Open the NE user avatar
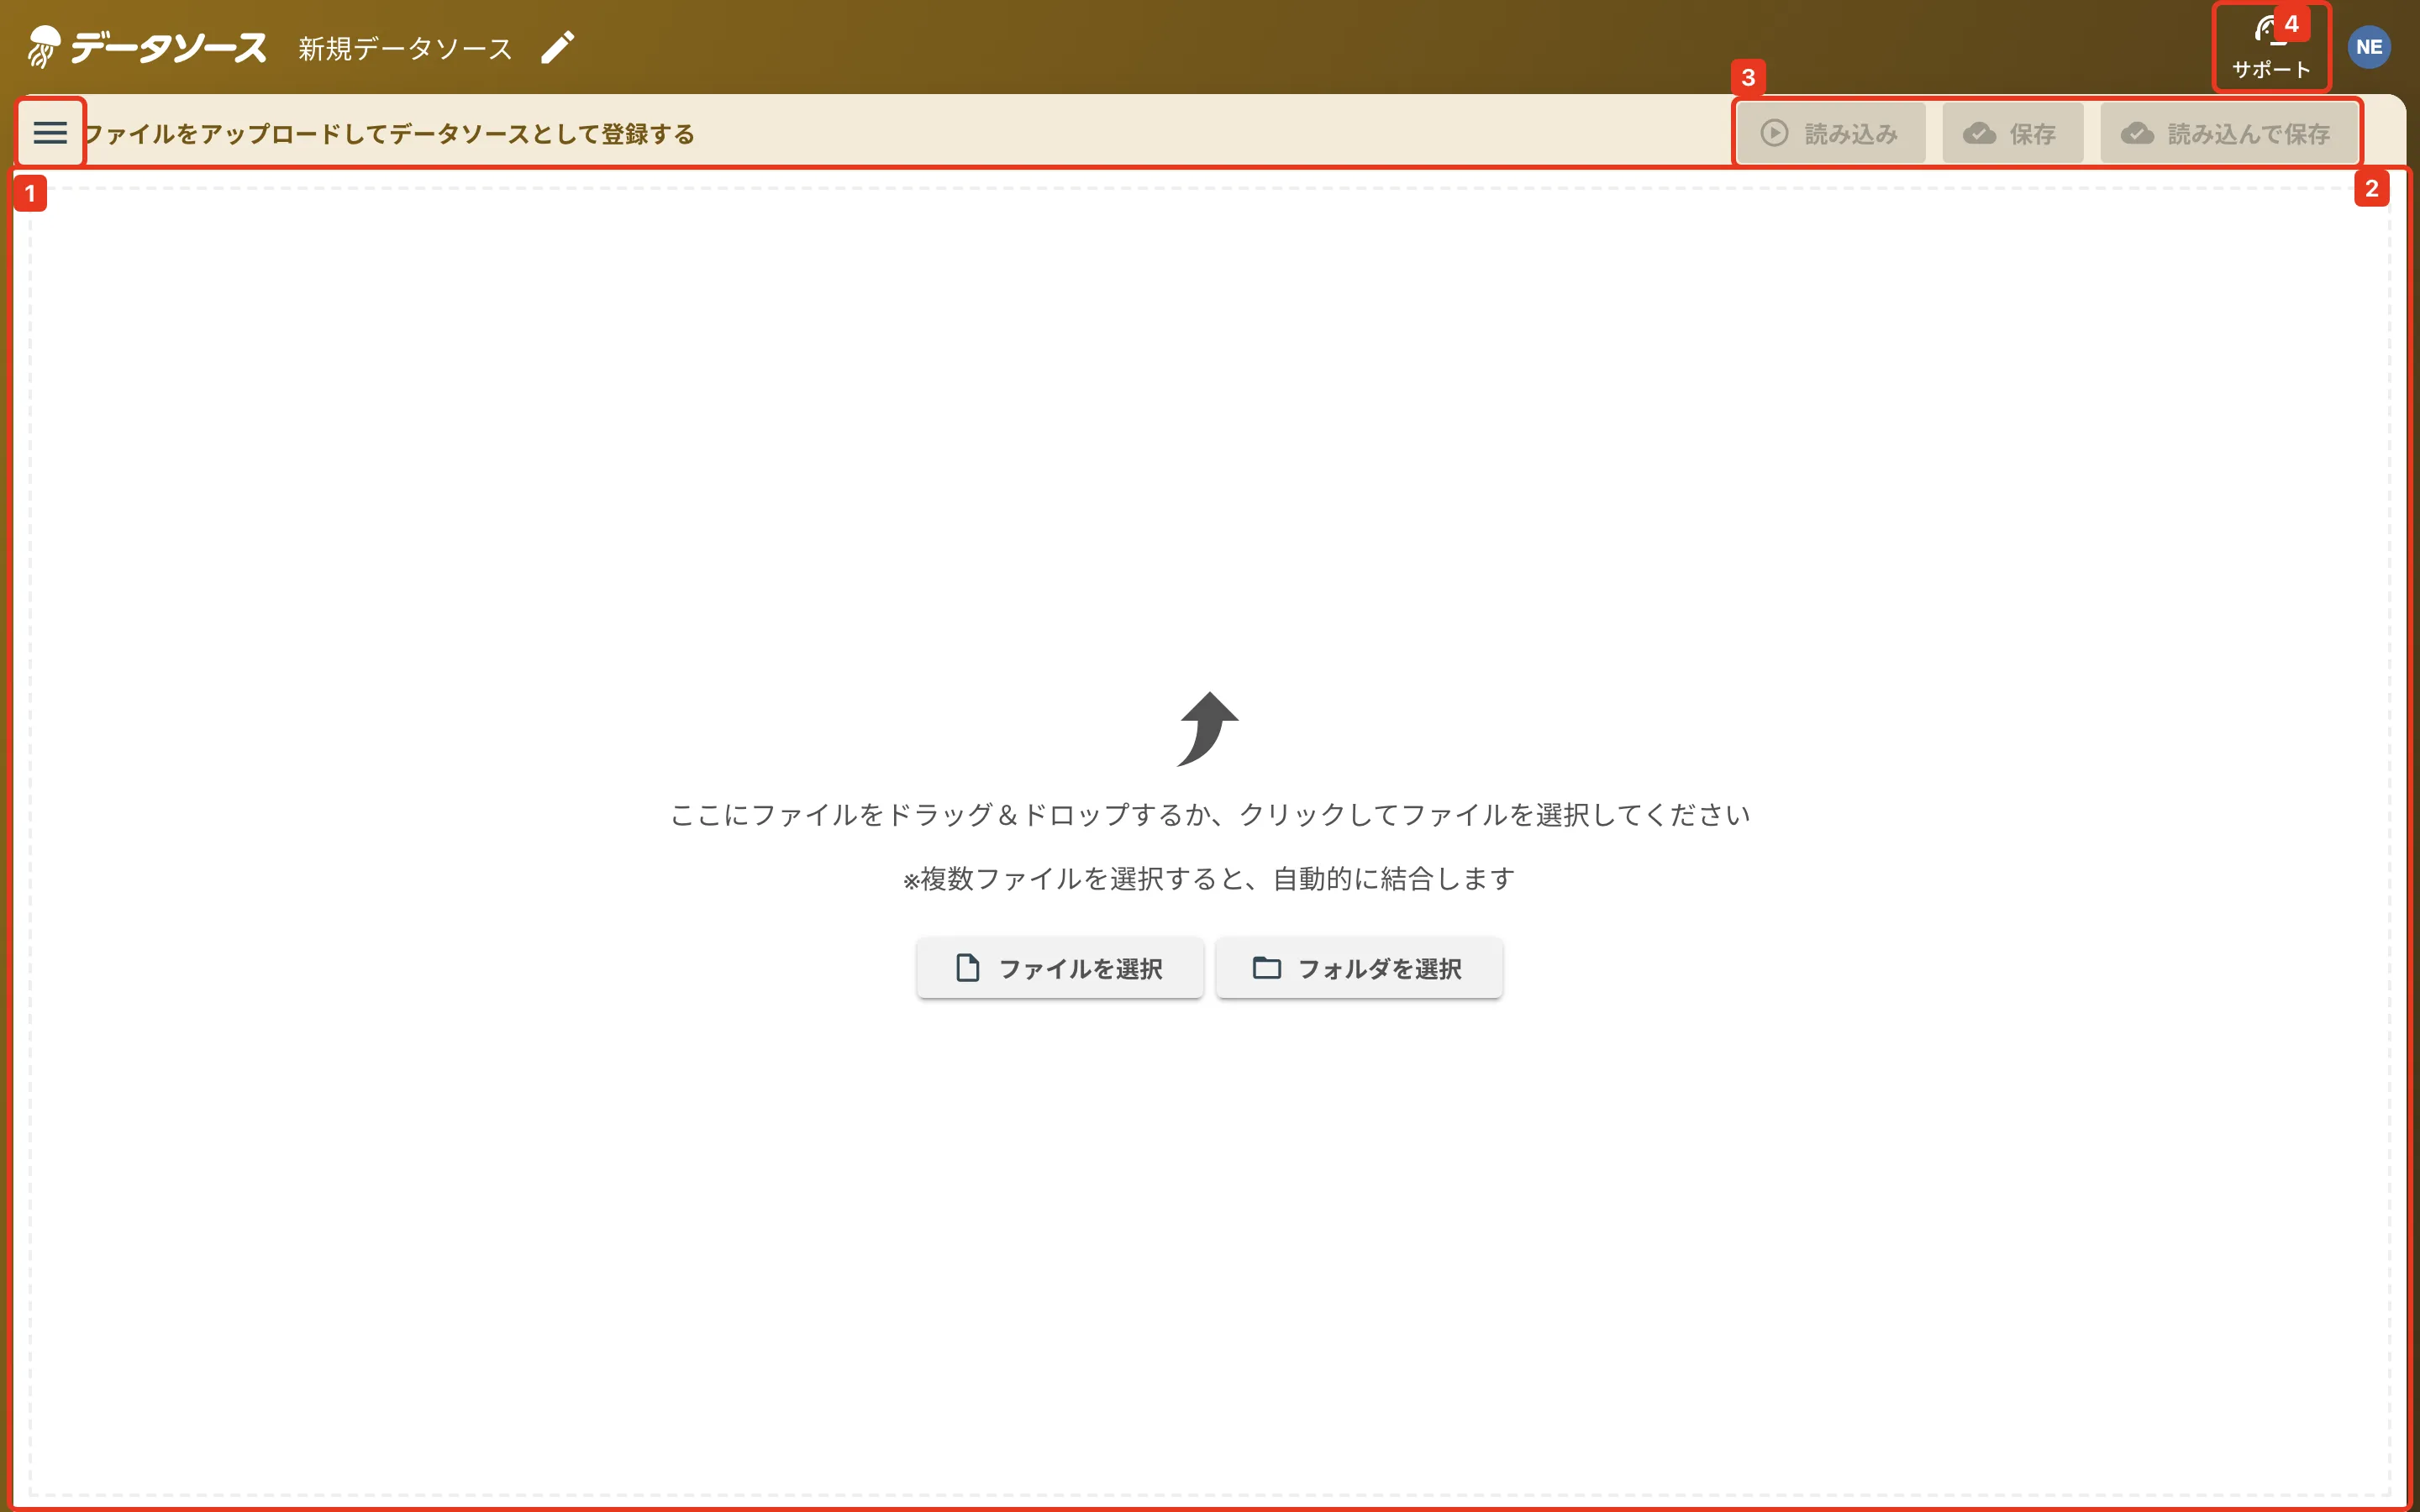2420x1512 pixels. [x=2368, y=47]
